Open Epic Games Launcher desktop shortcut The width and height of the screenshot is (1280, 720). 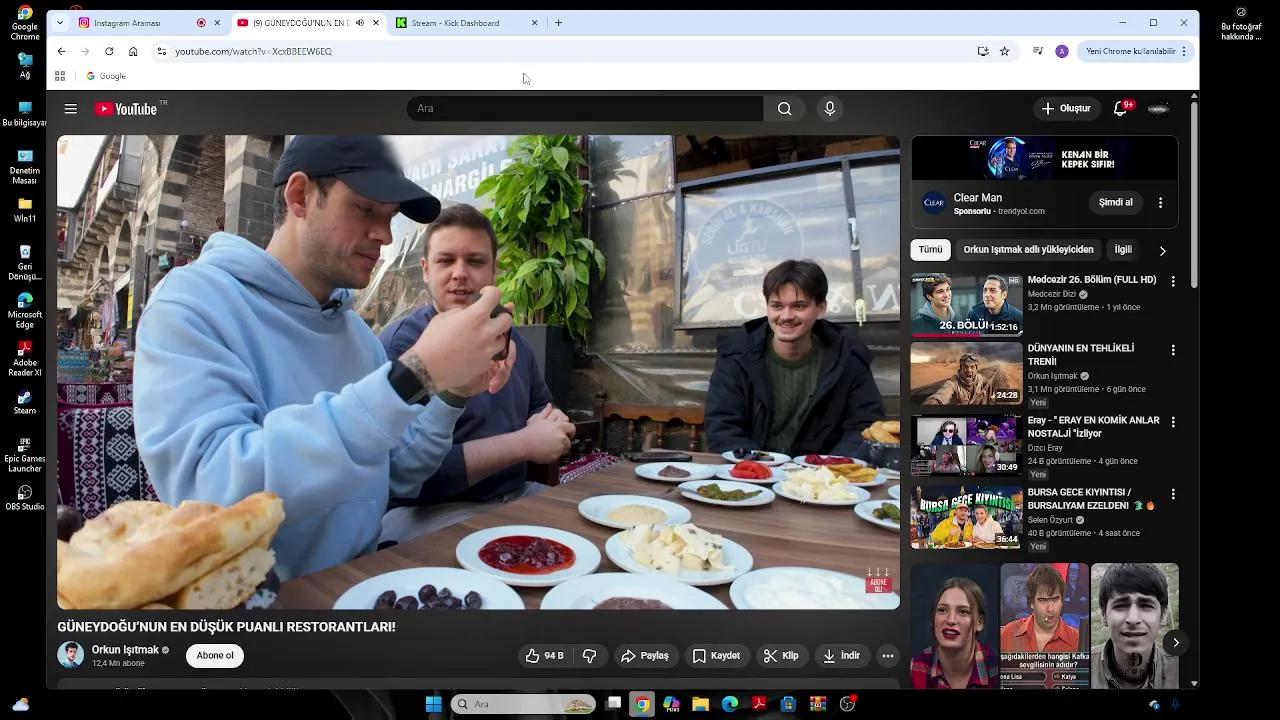25,455
